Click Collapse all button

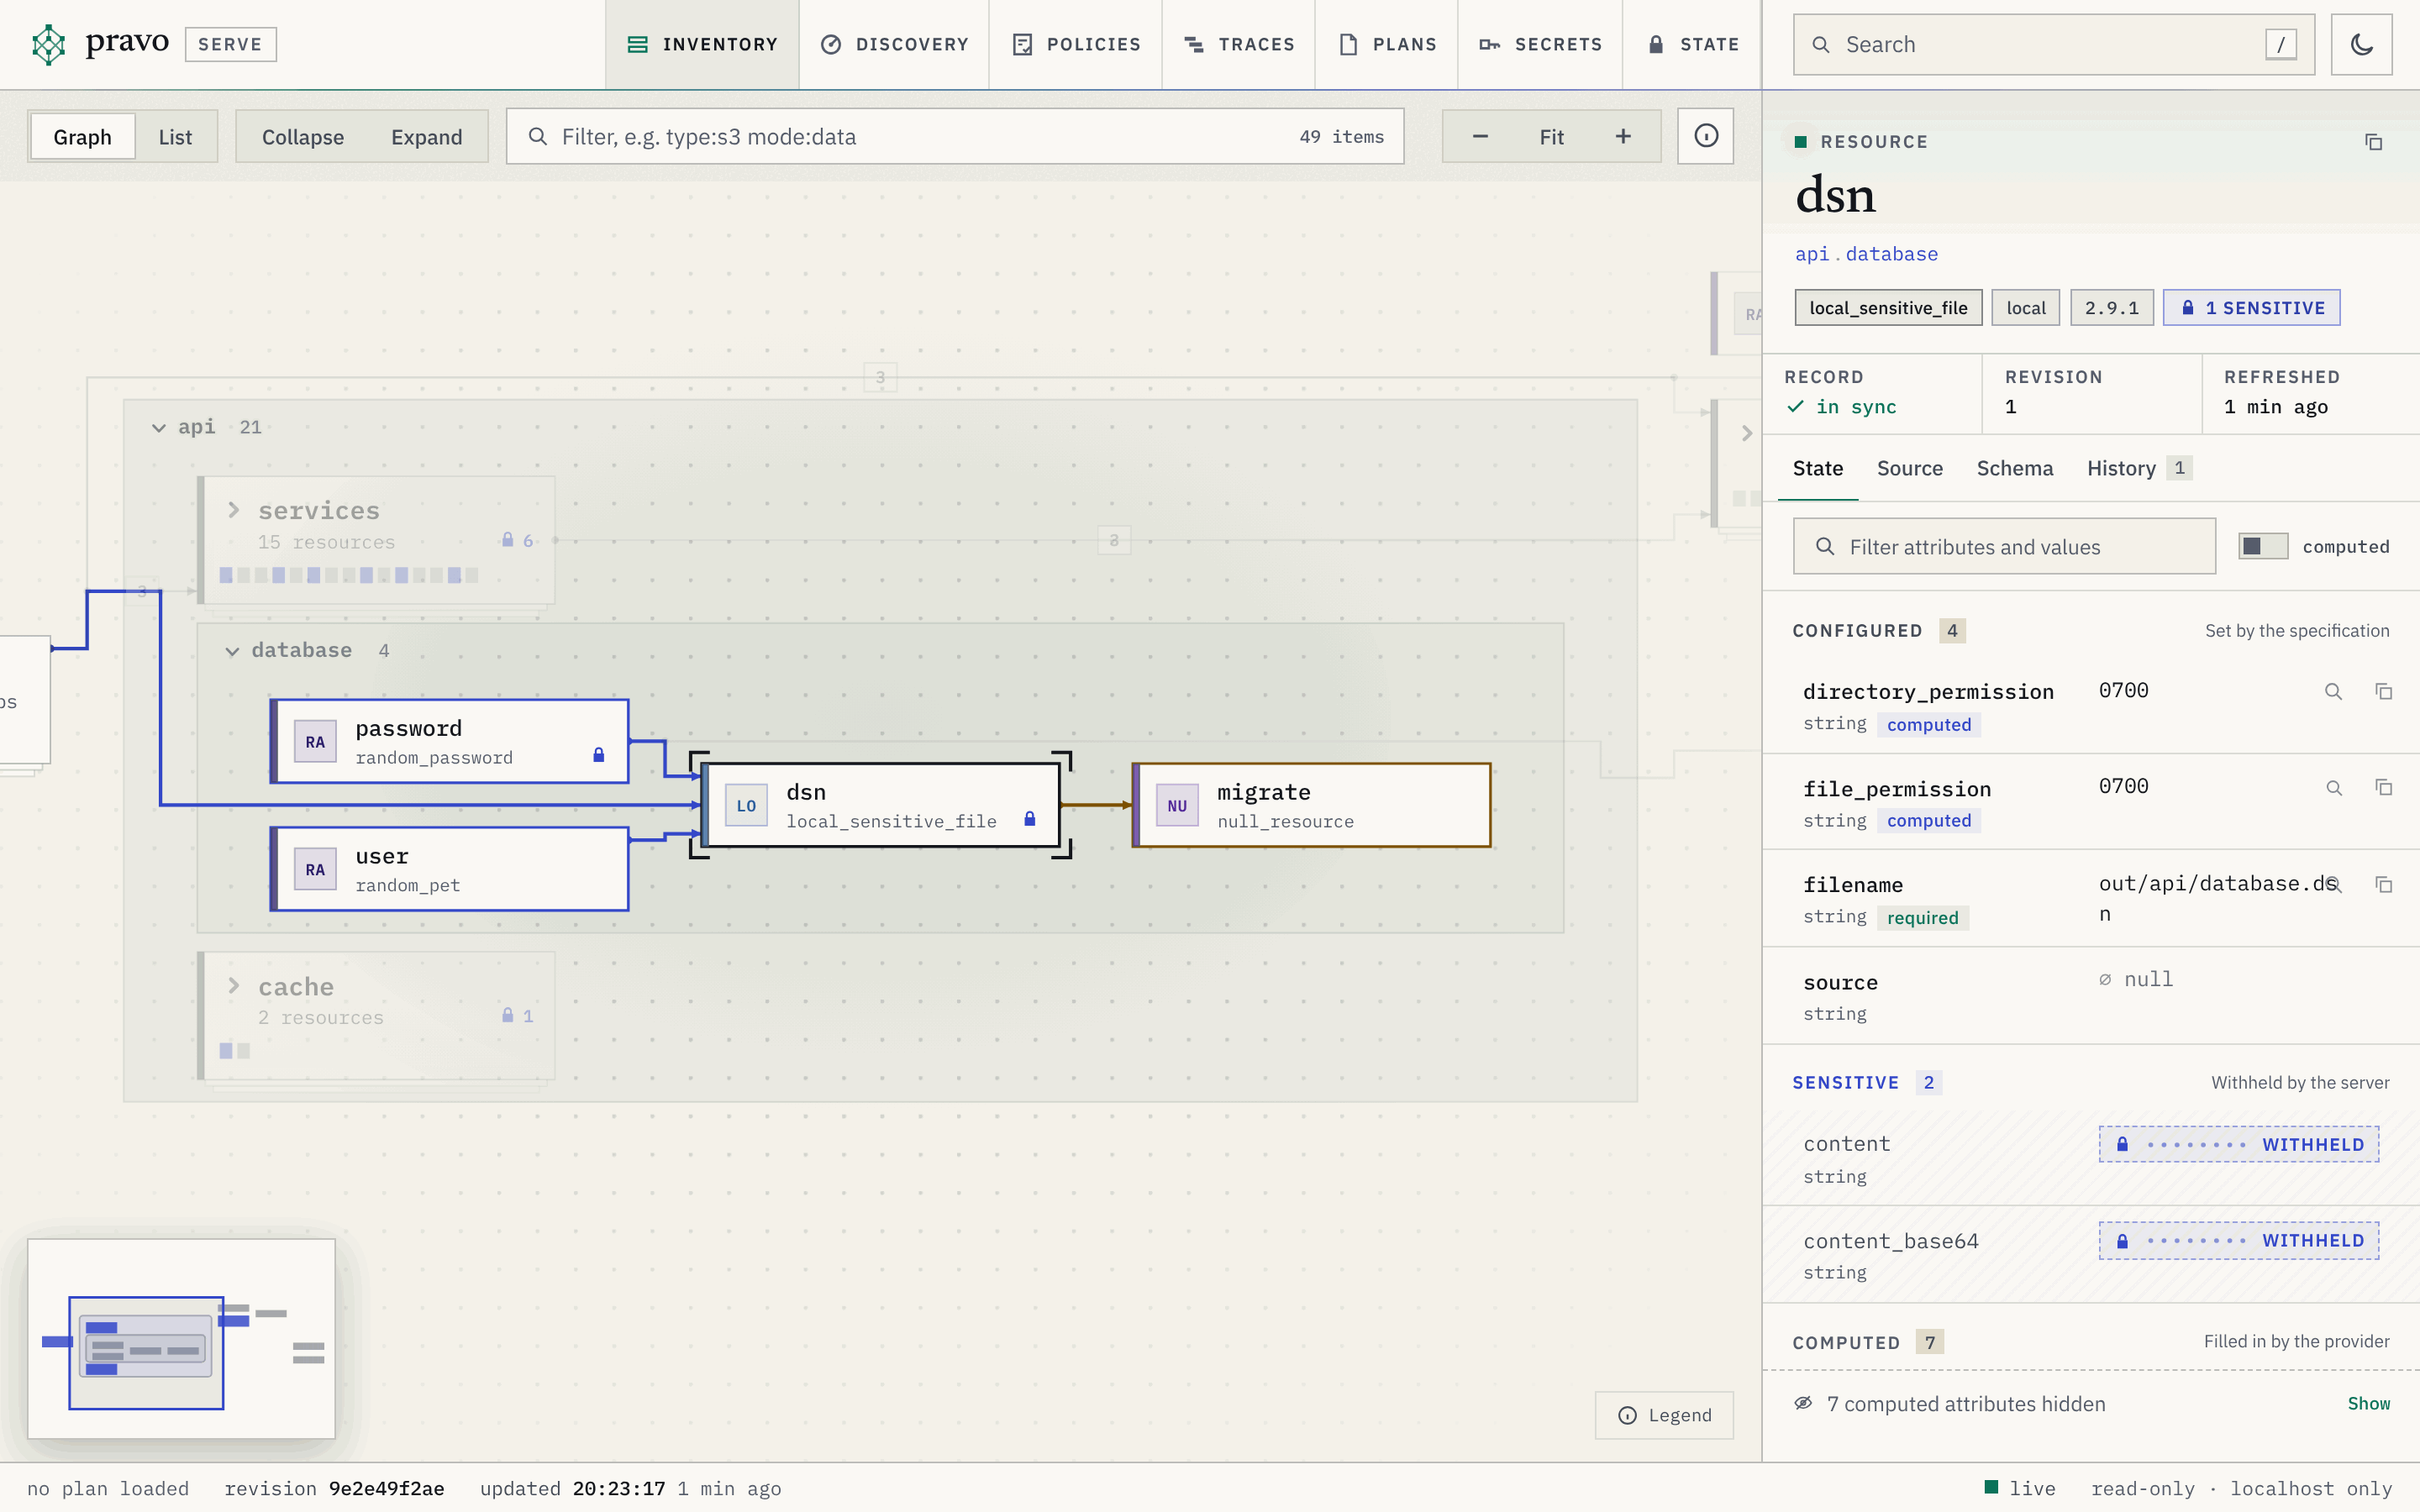coord(302,137)
